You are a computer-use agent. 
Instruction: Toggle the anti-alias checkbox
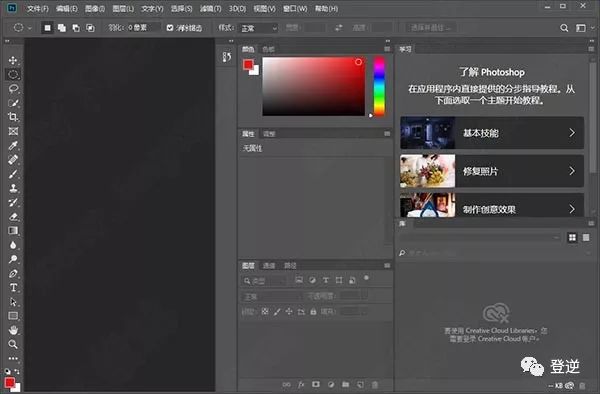(170, 28)
